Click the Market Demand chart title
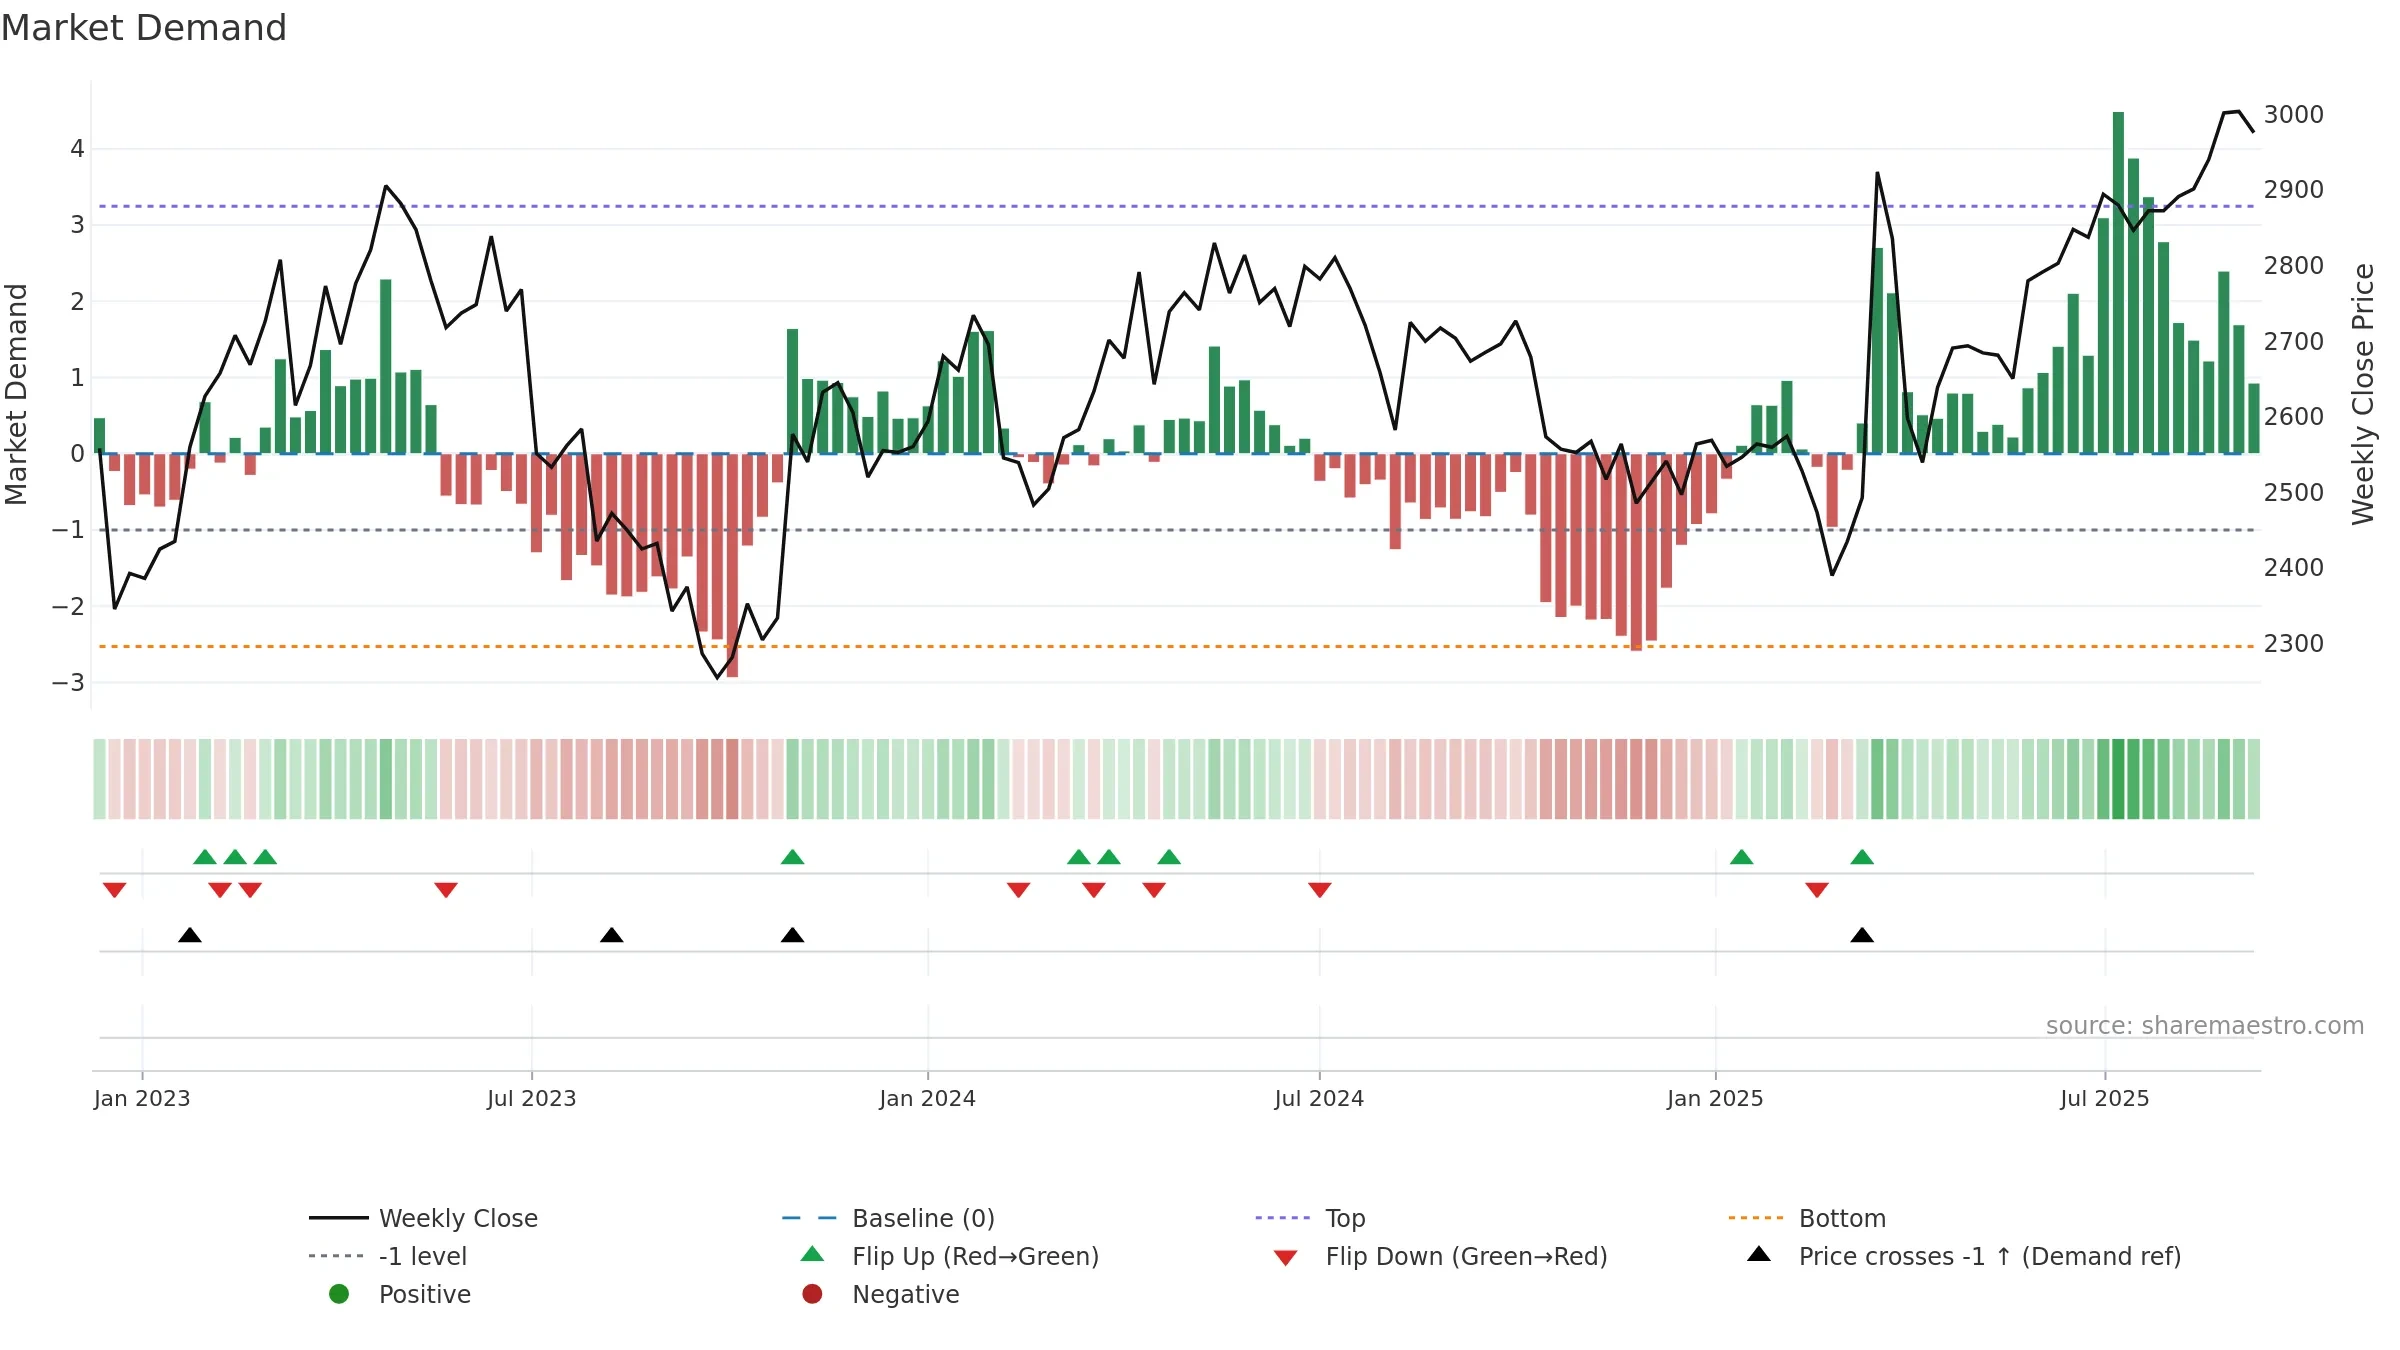The width and height of the screenshot is (2400, 1350). 144,28
